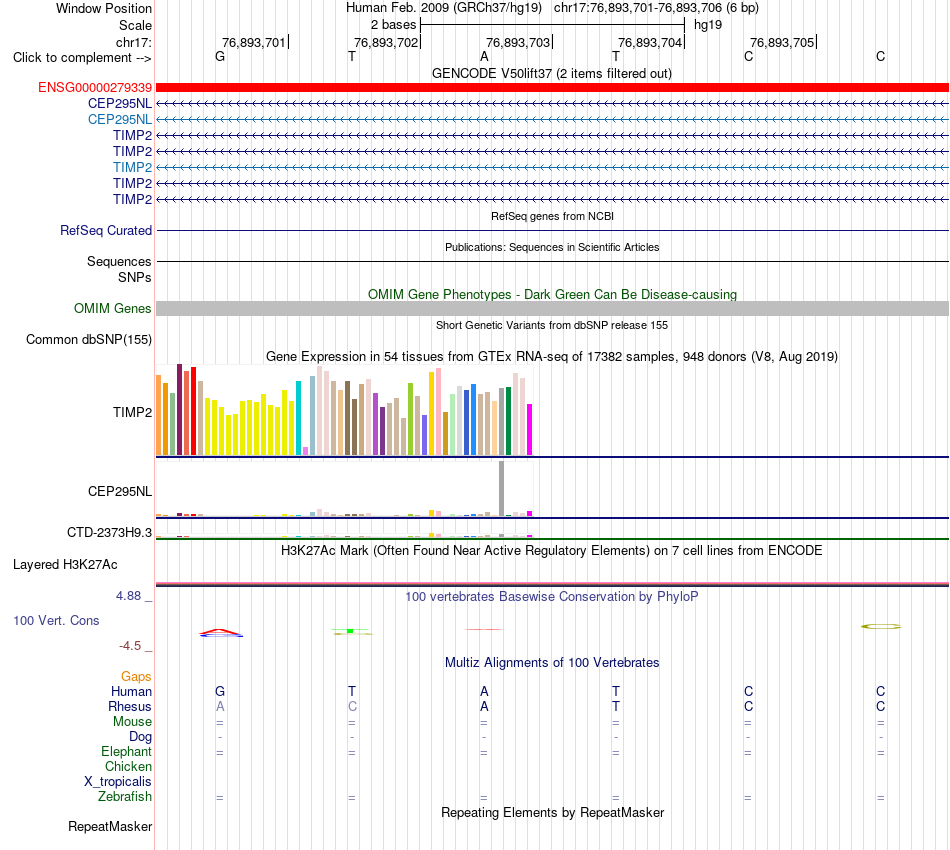Open the Short Genetic Variants dbSNP 155 title
This screenshot has height=850, width=950.
pos(552,325)
